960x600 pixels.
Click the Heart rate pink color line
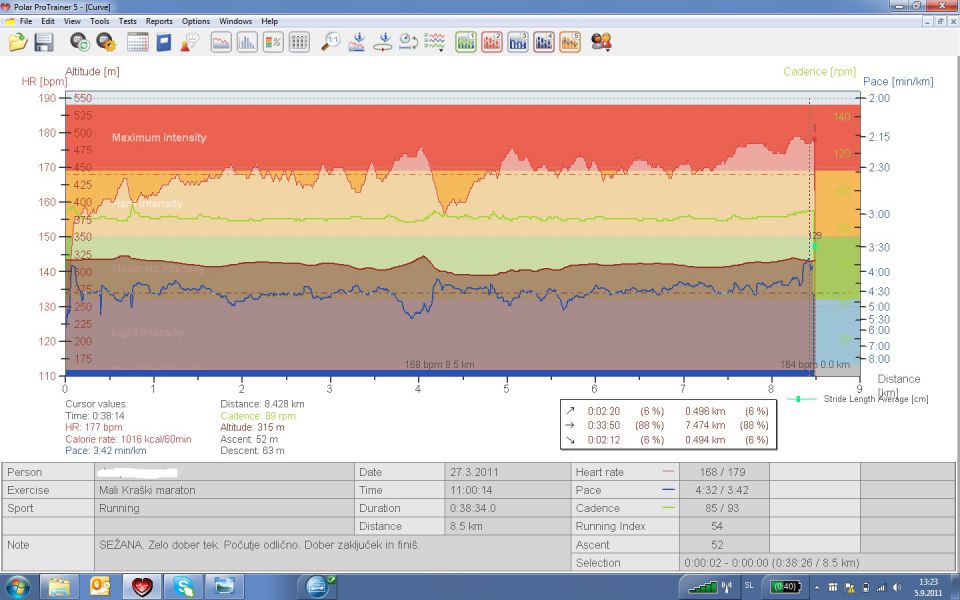pyautogui.click(x=668, y=472)
